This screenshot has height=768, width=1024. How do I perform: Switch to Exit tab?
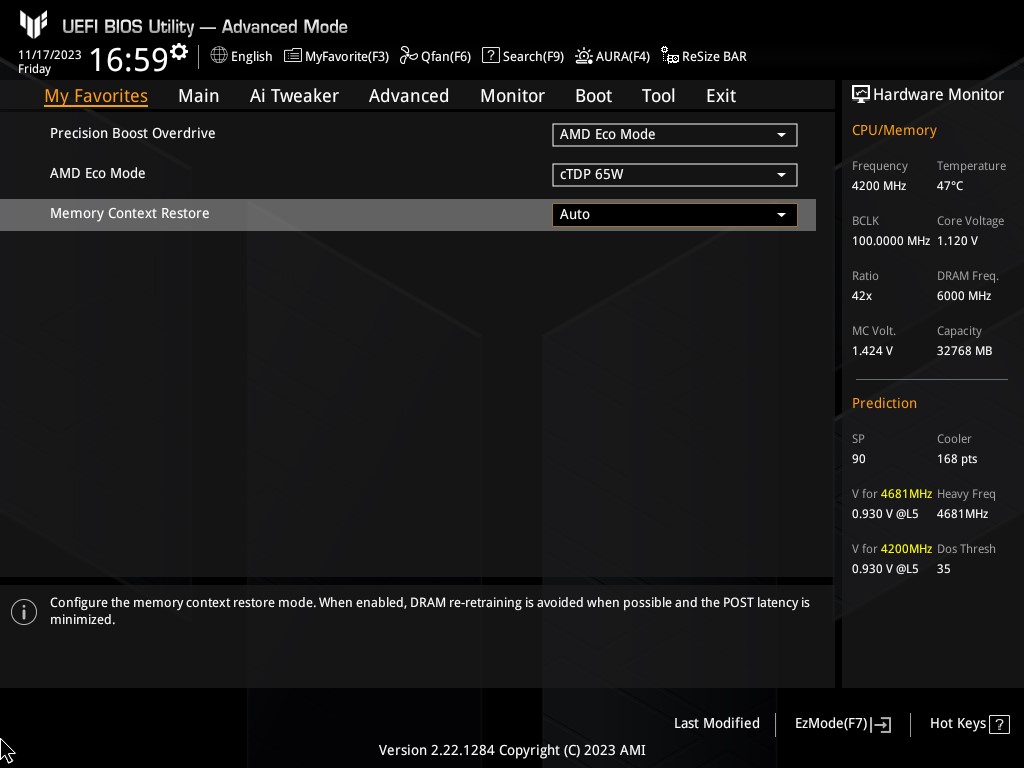[x=721, y=96]
